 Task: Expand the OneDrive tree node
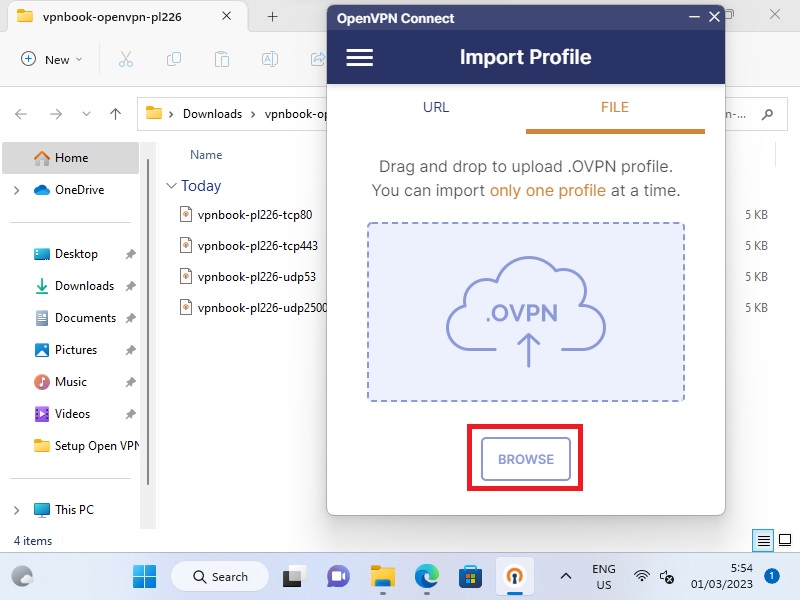pyautogui.click(x=16, y=190)
